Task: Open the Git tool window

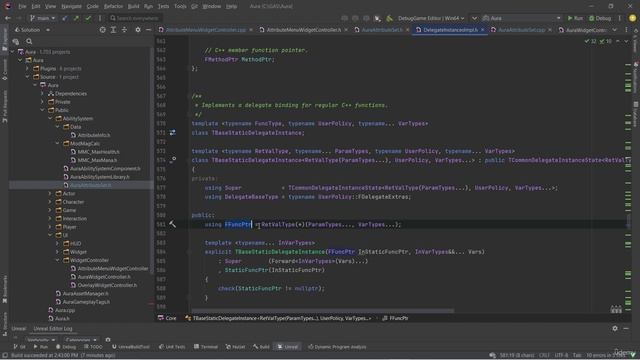Action: [20, 347]
